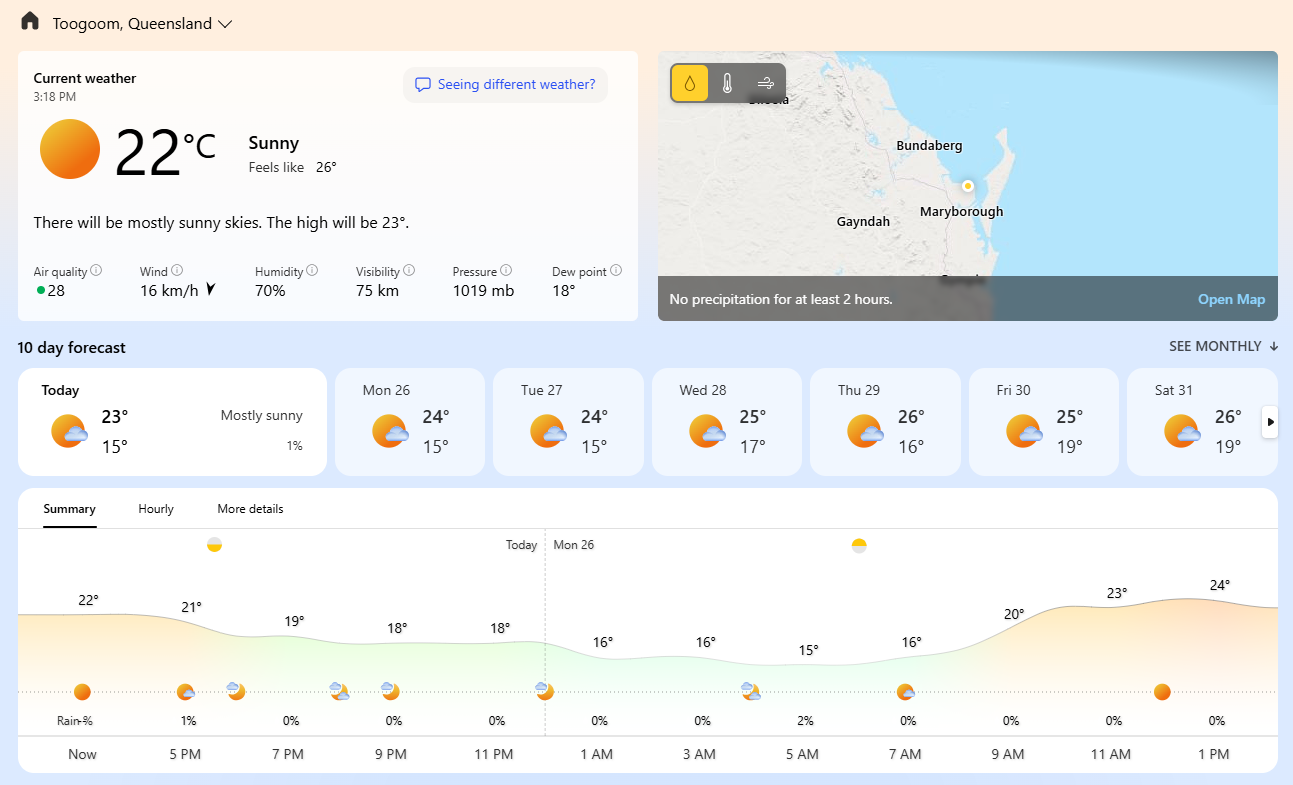Image resolution: width=1293 pixels, height=785 pixels.
Task: Open the Dew point info icon
Action: (616, 270)
